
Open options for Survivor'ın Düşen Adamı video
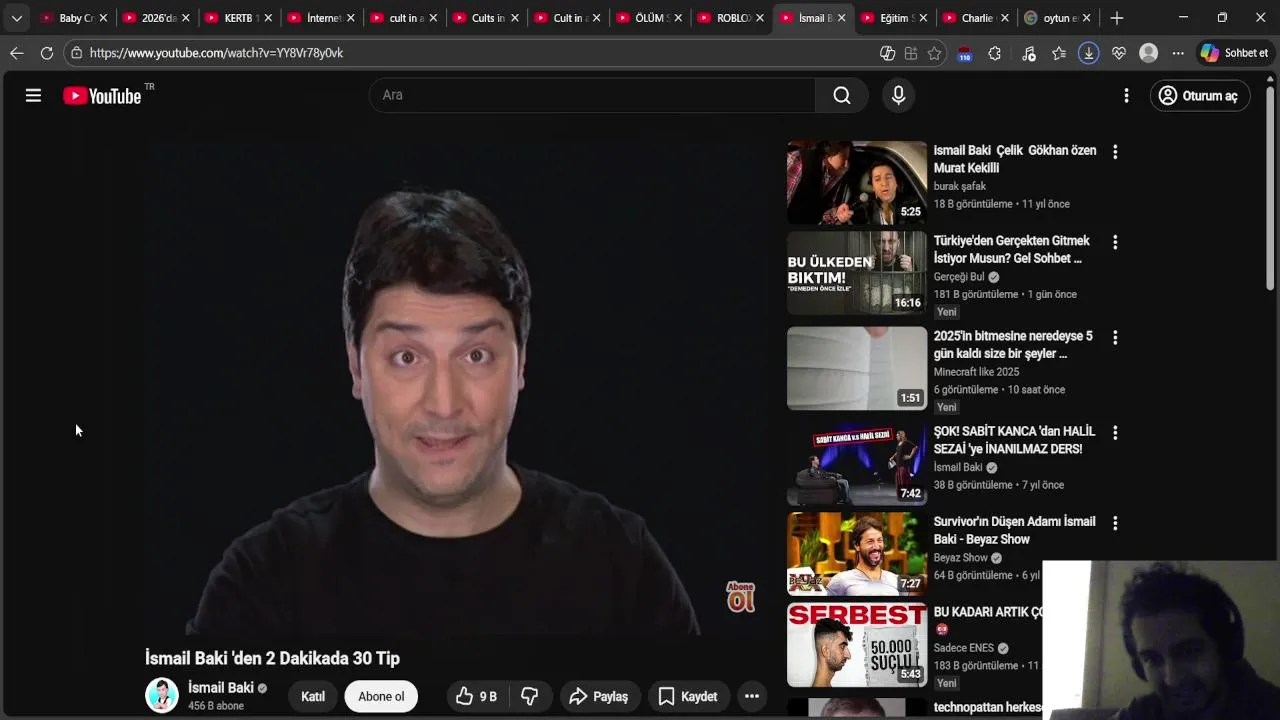pos(1115,523)
